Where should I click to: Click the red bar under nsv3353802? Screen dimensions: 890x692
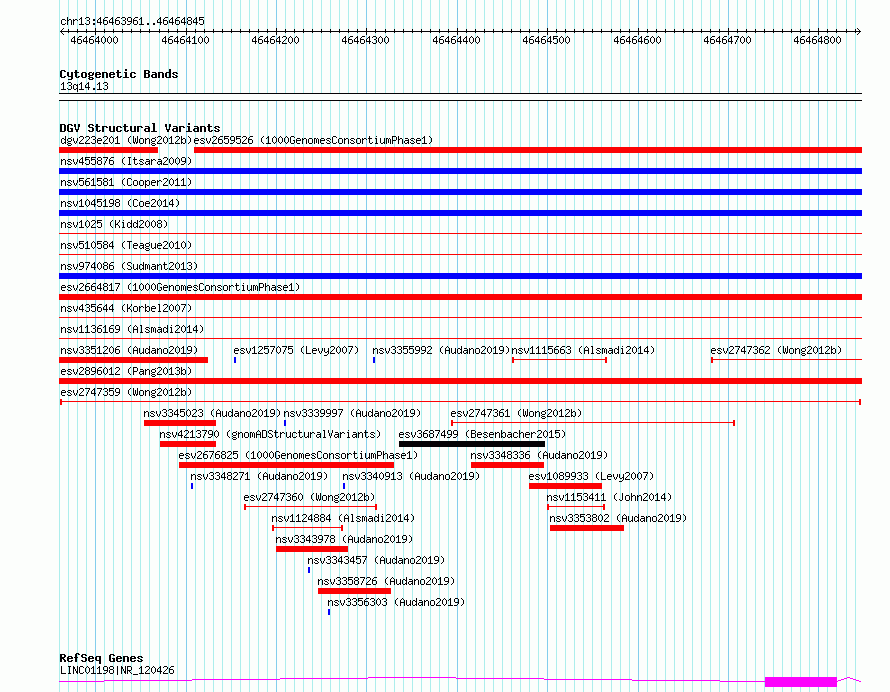(x=587, y=528)
